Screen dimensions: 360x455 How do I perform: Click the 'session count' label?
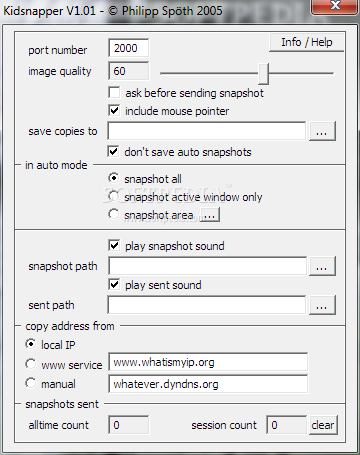[x=224, y=425]
